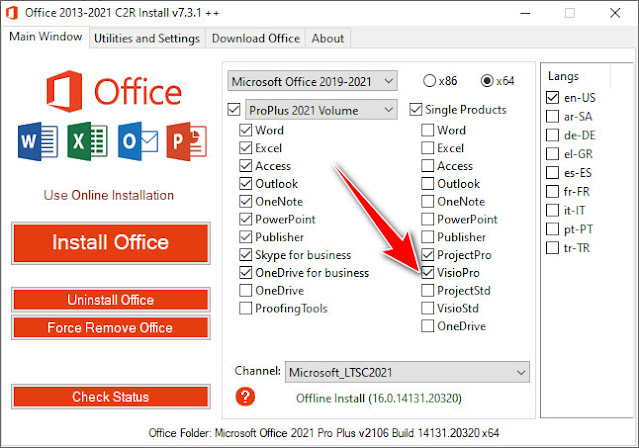Viewport: 639px width, 448px height.
Task: Enable the fr-FR language
Action: 552,191
